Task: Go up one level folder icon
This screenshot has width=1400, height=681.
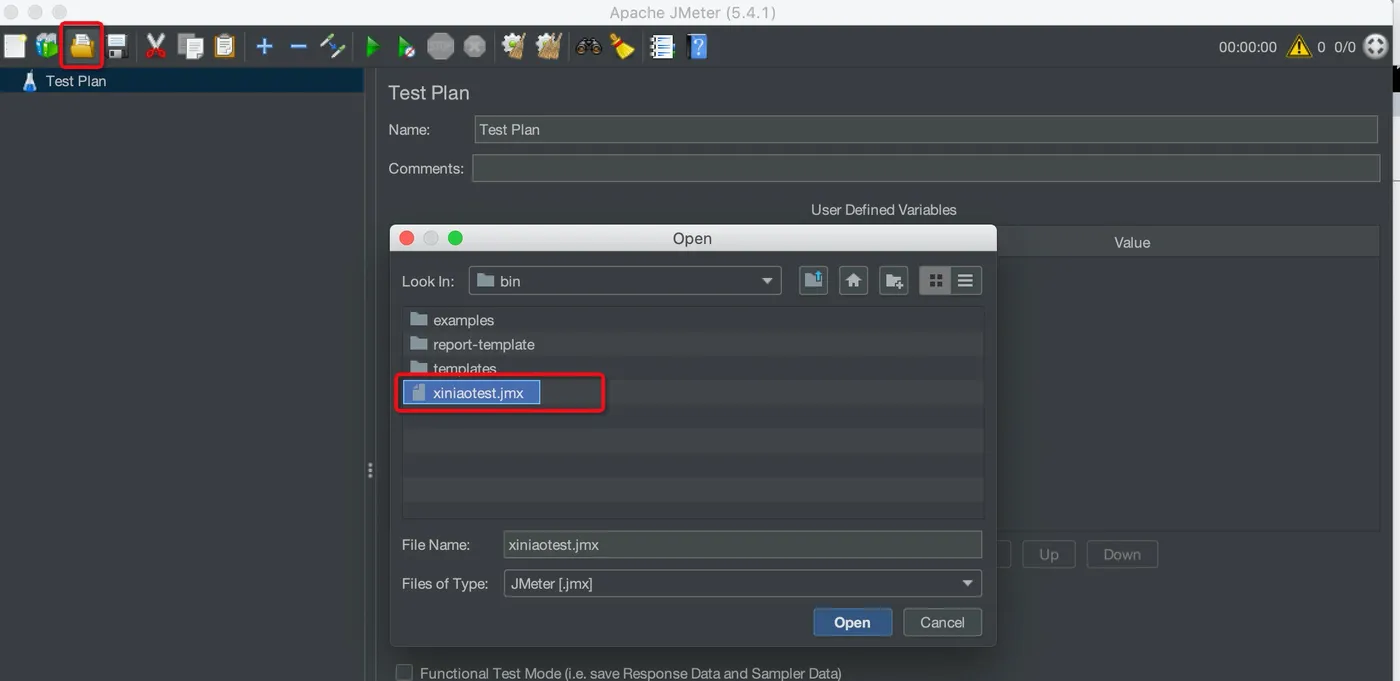Action: point(813,281)
